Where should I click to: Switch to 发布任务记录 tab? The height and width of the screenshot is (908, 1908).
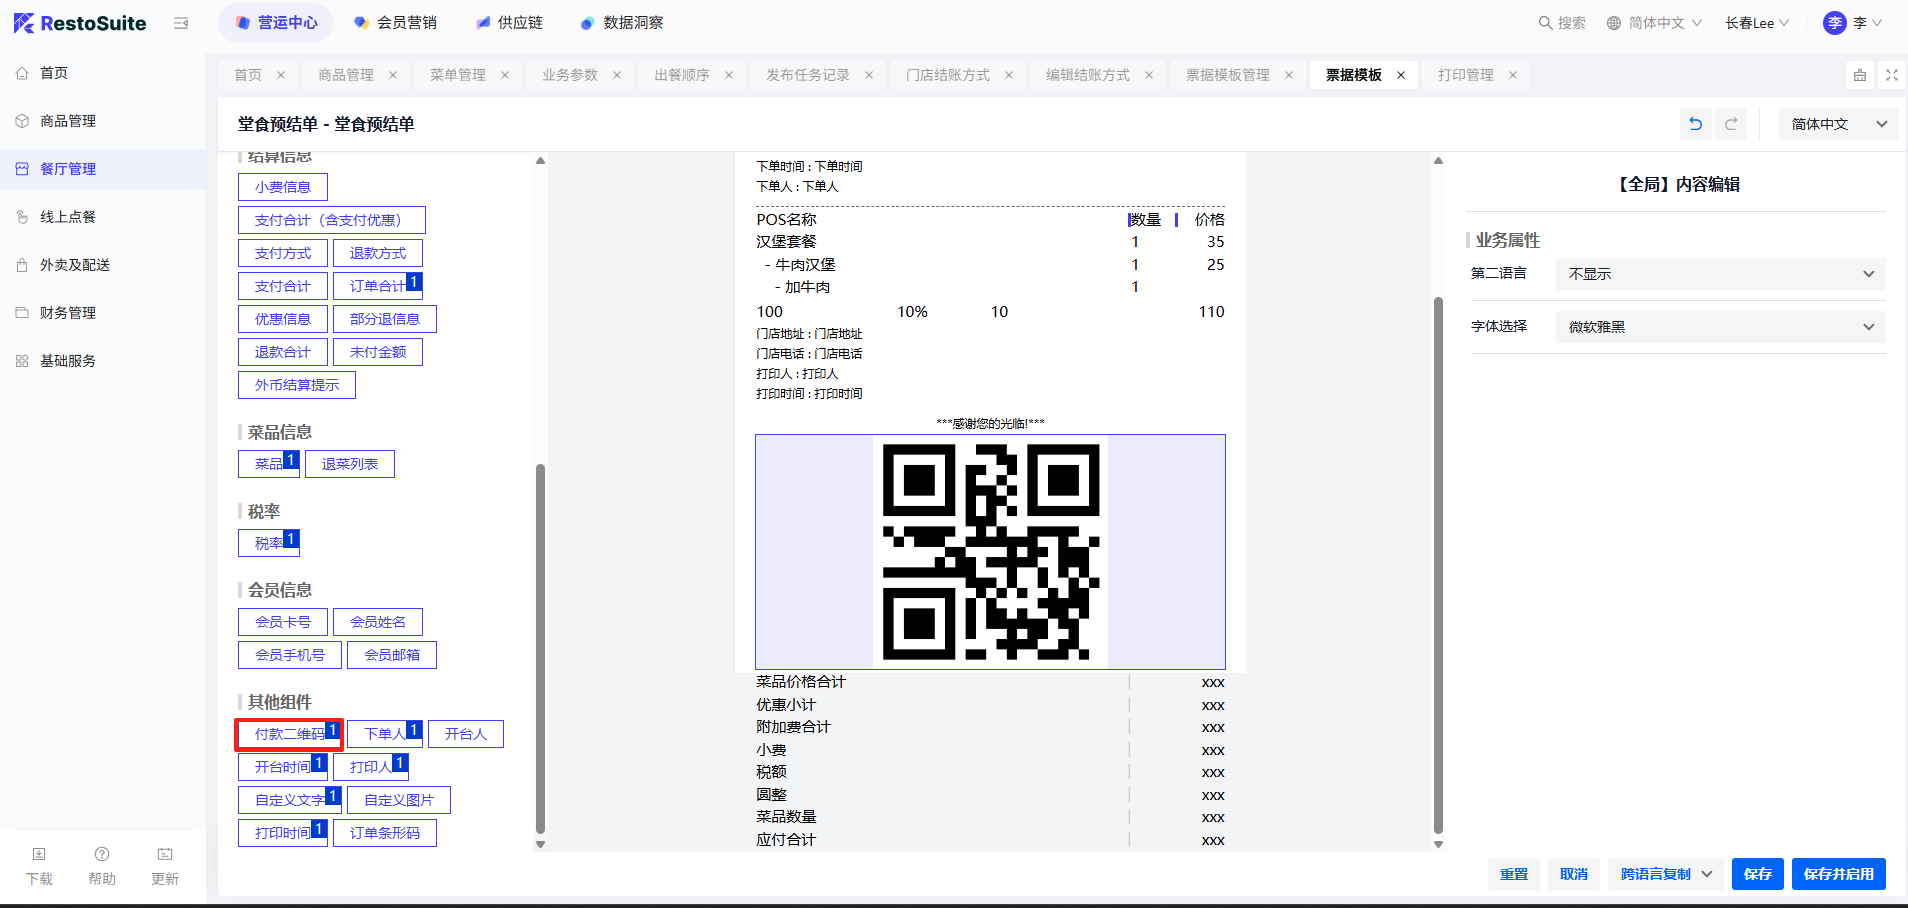click(808, 75)
